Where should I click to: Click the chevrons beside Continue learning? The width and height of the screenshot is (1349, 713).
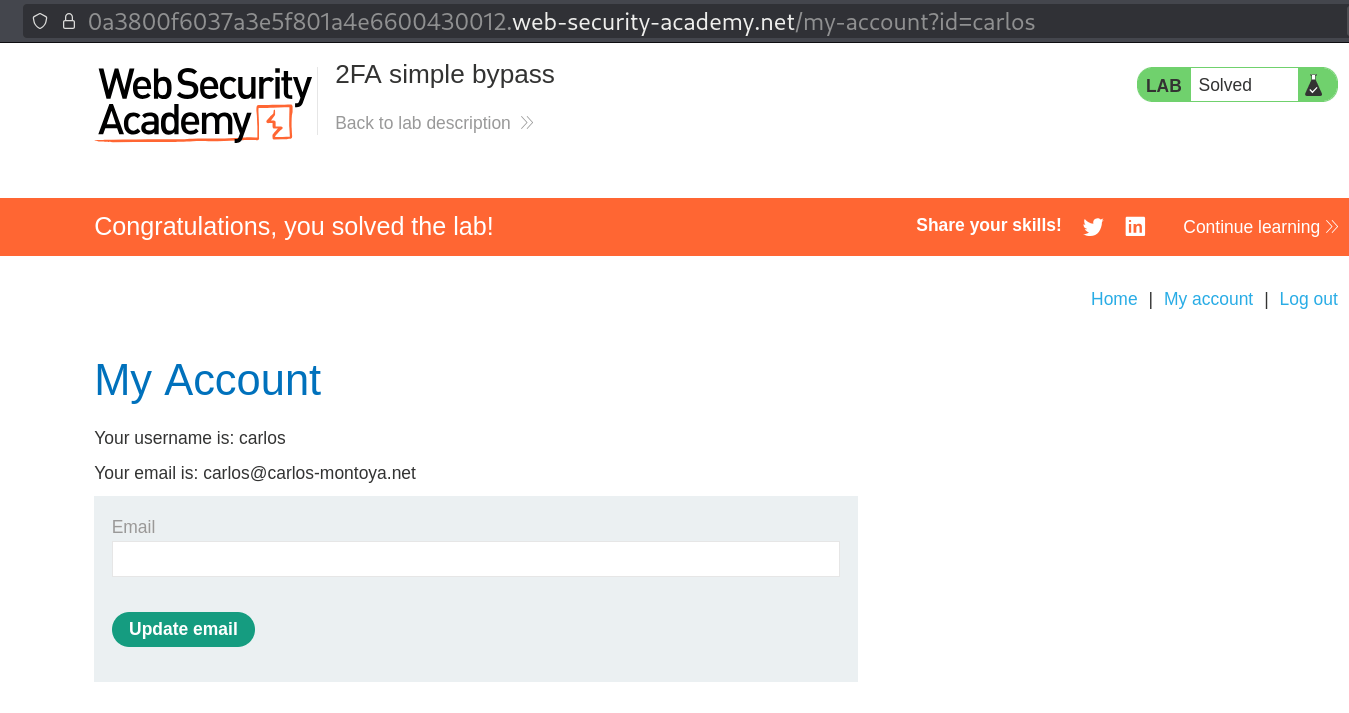(1331, 226)
